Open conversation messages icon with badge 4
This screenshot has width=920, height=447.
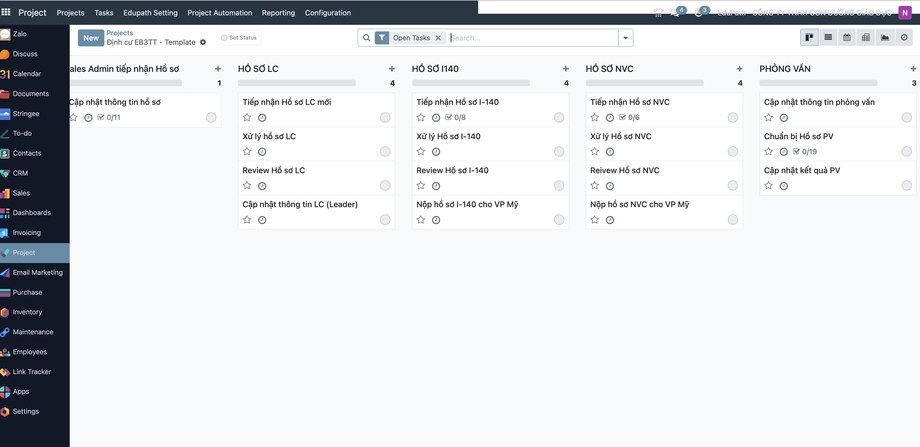pyautogui.click(x=677, y=12)
